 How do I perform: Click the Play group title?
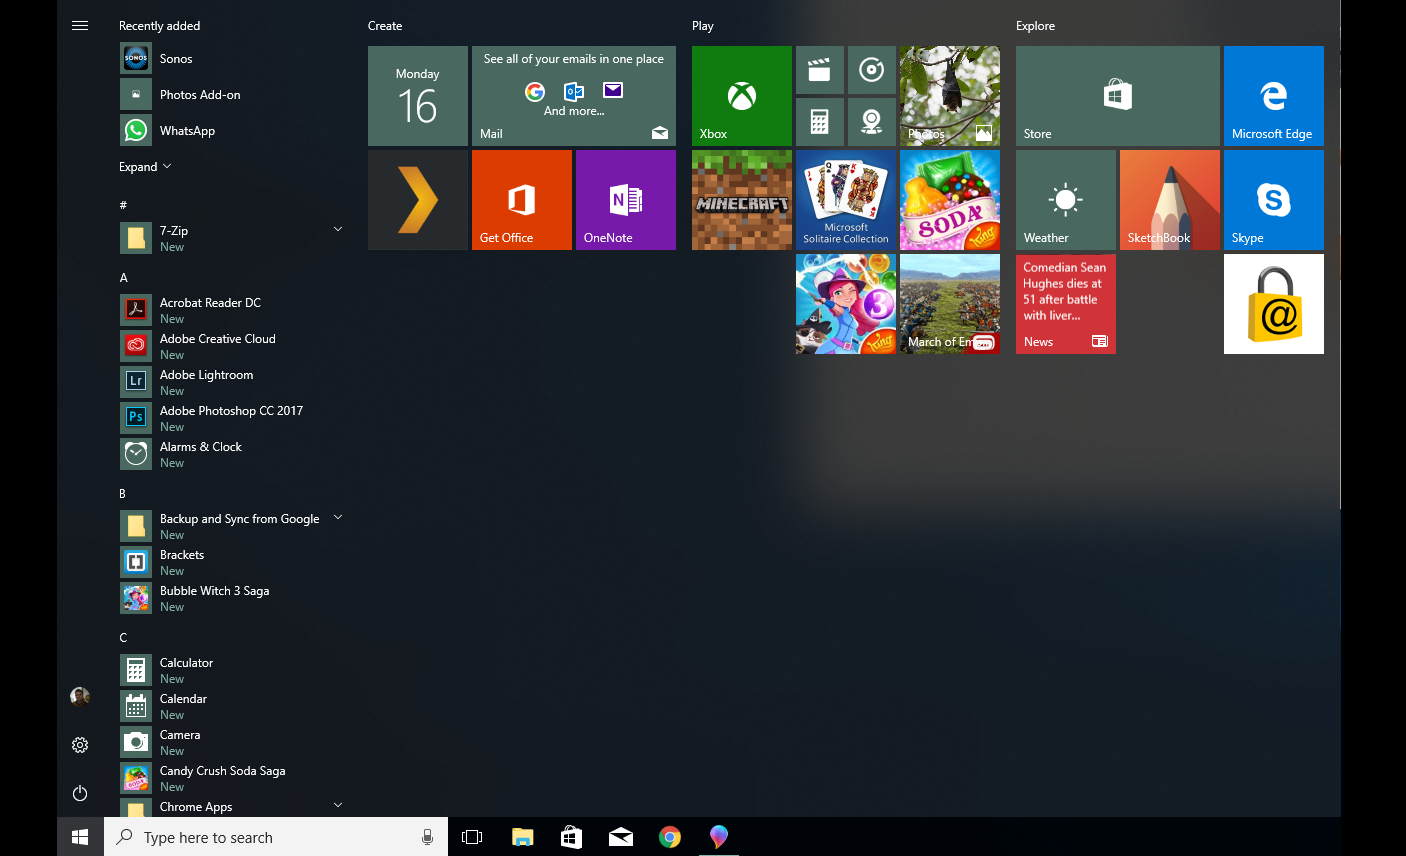pos(703,26)
